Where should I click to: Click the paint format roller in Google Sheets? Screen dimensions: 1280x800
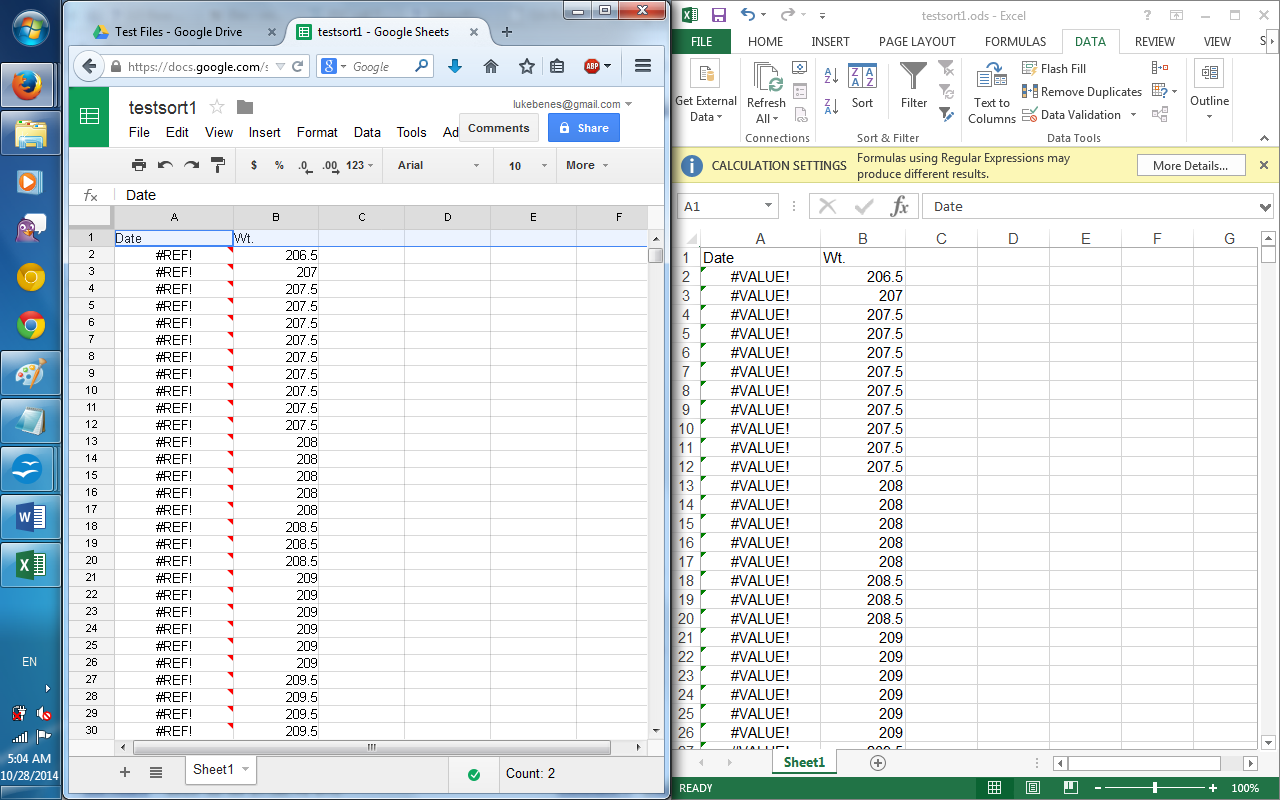218,166
